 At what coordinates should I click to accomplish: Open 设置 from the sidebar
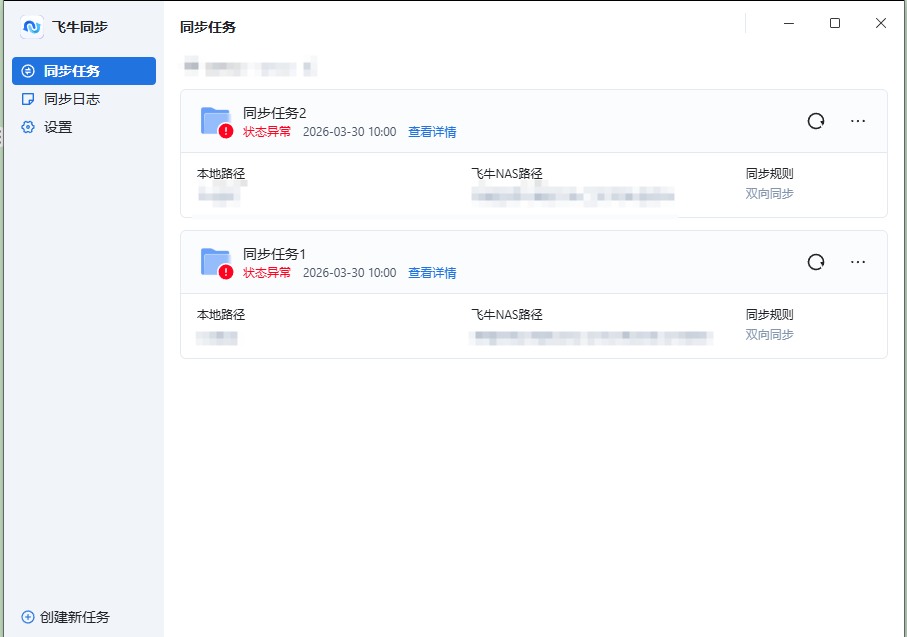coord(84,127)
